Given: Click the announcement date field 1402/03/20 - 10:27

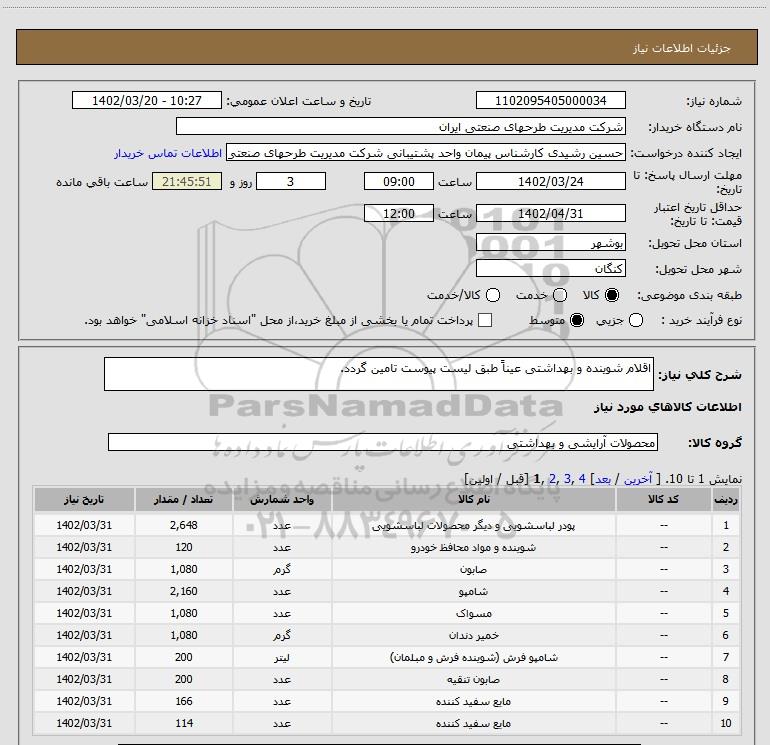Looking at the screenshot, I should 147,100.
